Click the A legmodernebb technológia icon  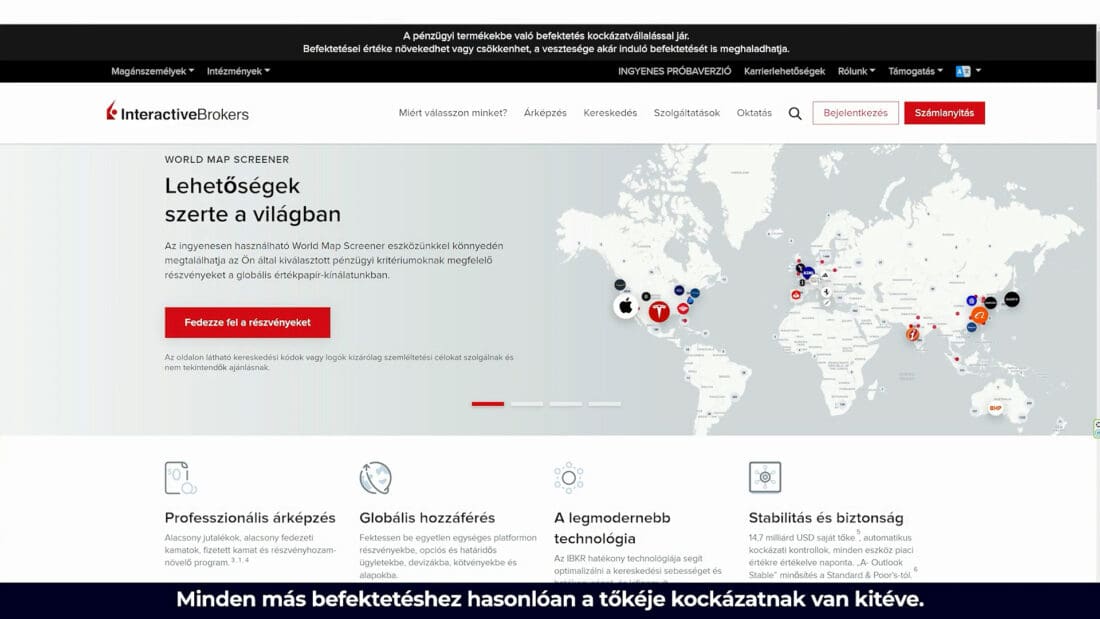569,478
